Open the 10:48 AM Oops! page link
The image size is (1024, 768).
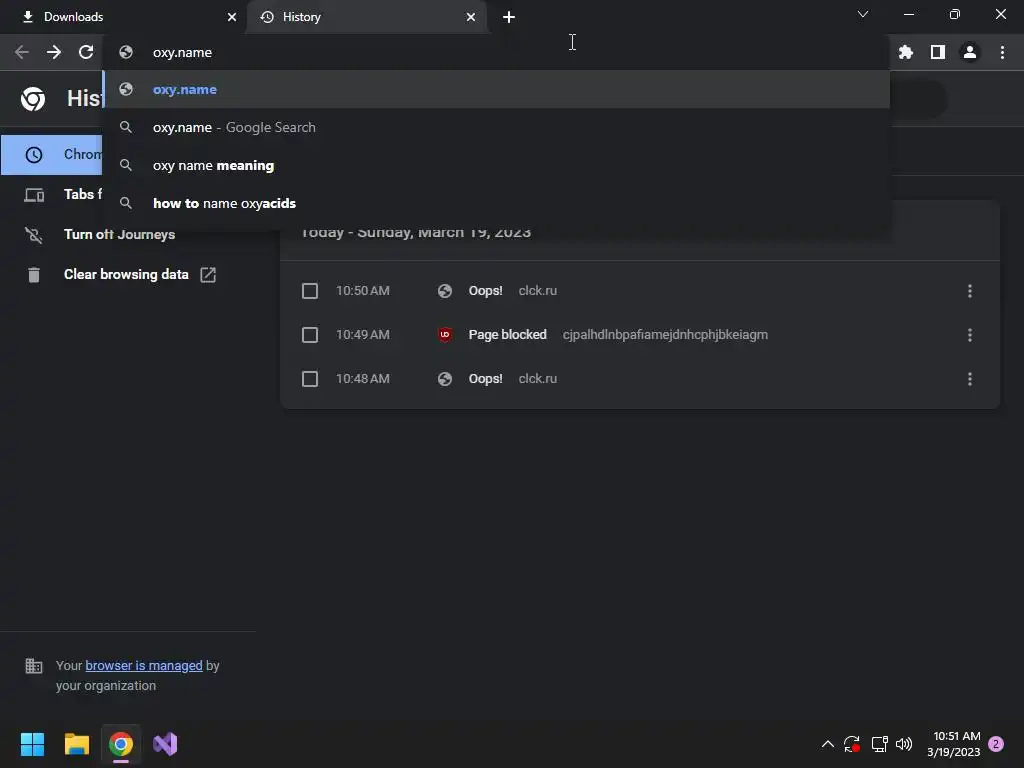(485, 379)
